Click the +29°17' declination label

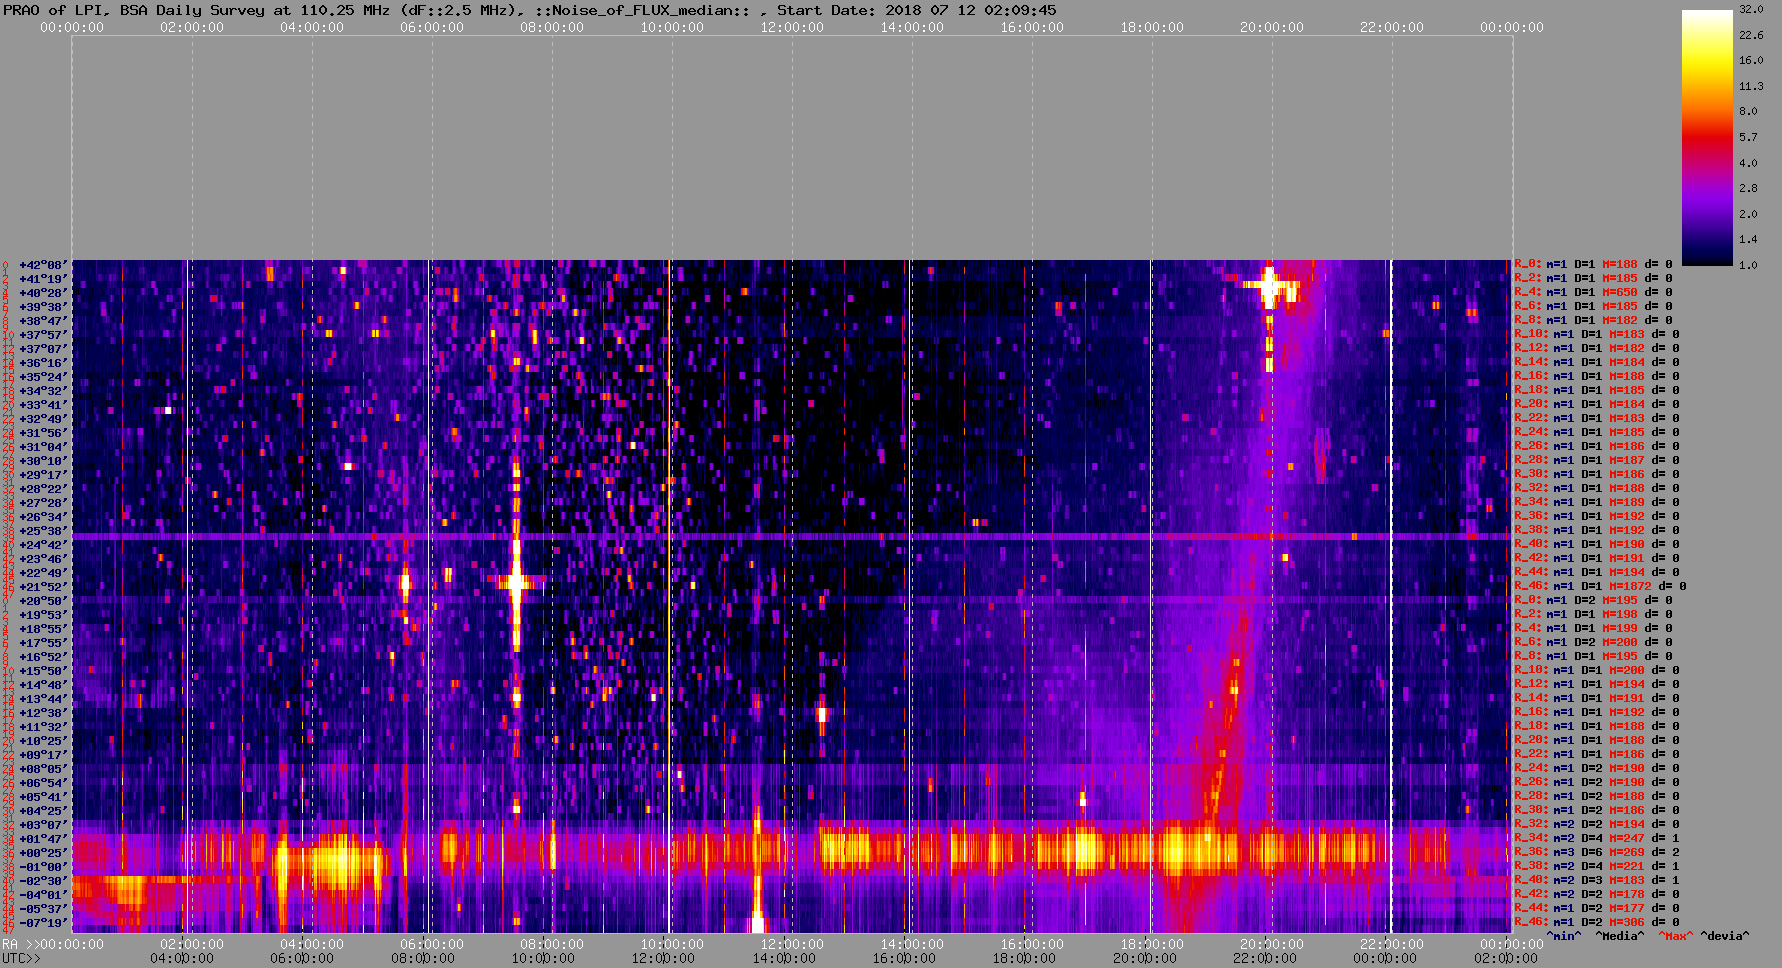tap(43, 475)
